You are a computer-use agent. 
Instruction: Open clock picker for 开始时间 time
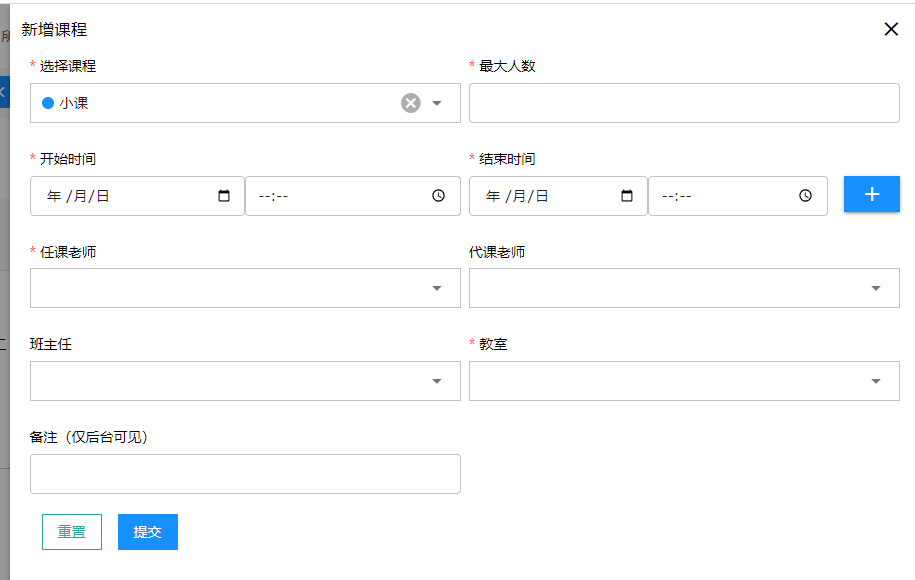438,196
